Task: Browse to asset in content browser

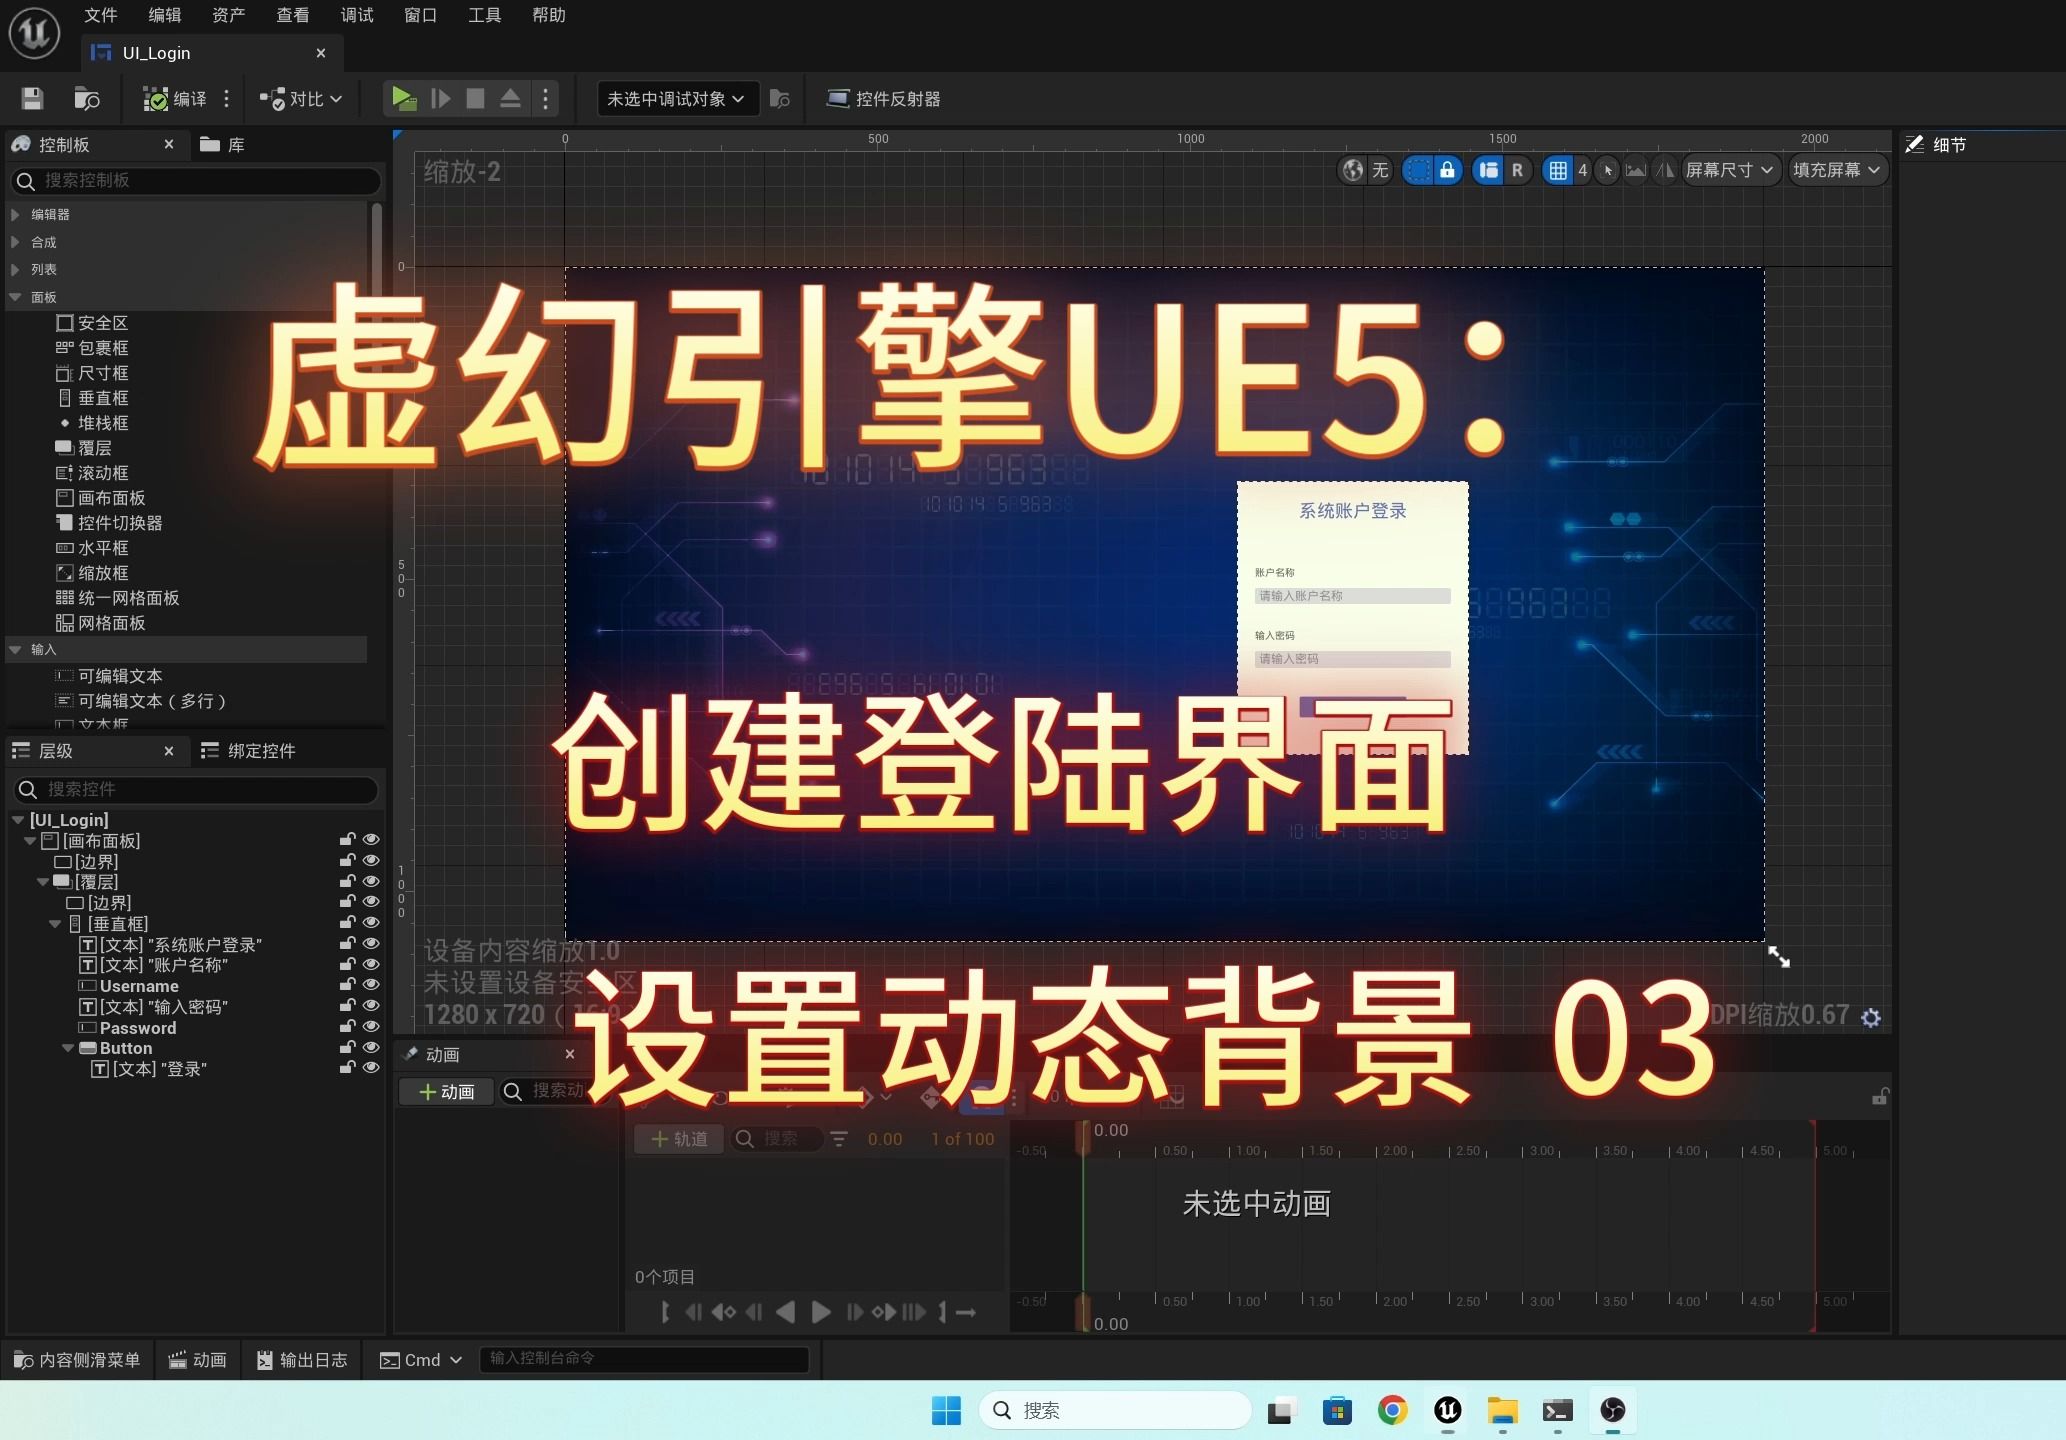Action: pyautogui.click(x=87, y=98)
